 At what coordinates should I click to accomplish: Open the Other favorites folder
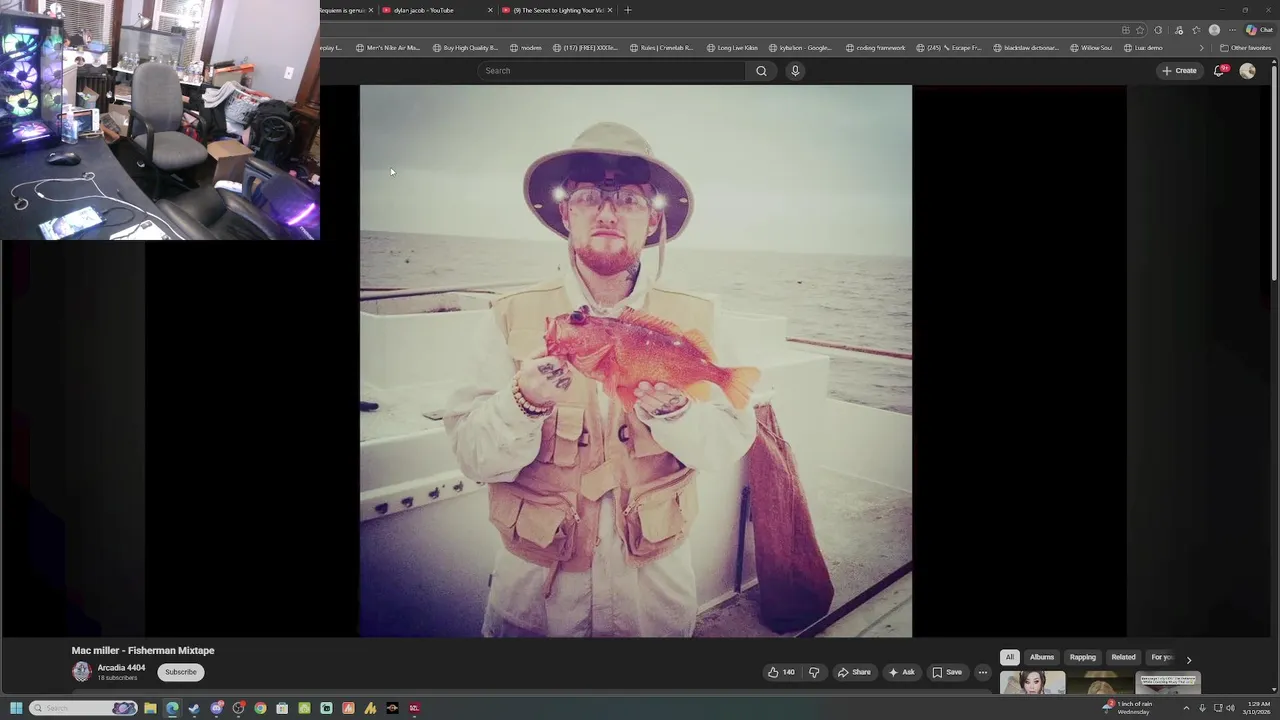(x=1246, y=48)
